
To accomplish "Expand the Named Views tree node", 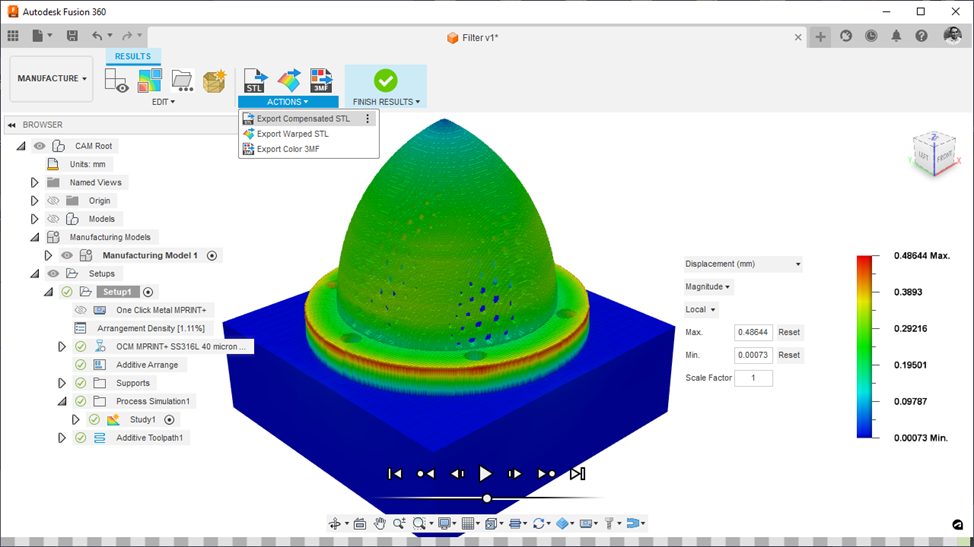I will coord(34,183).
